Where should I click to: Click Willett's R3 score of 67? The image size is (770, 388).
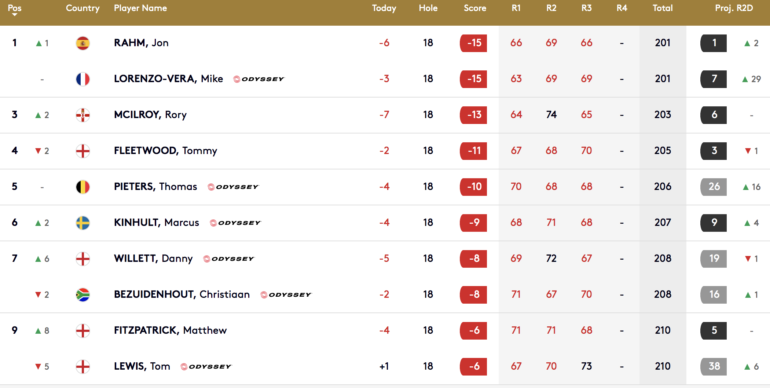(586, 258)
